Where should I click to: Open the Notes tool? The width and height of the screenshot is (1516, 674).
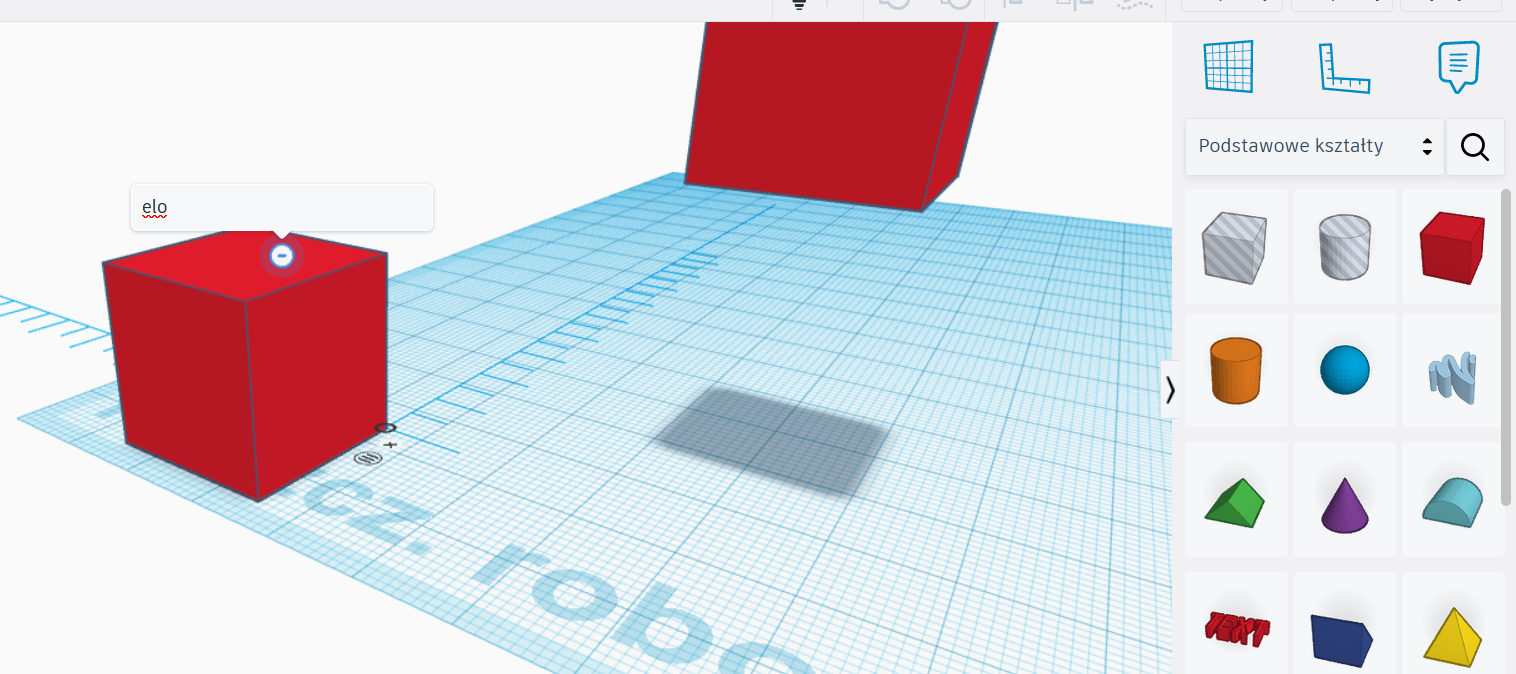pyautogui.click(x=1458, y=67)
